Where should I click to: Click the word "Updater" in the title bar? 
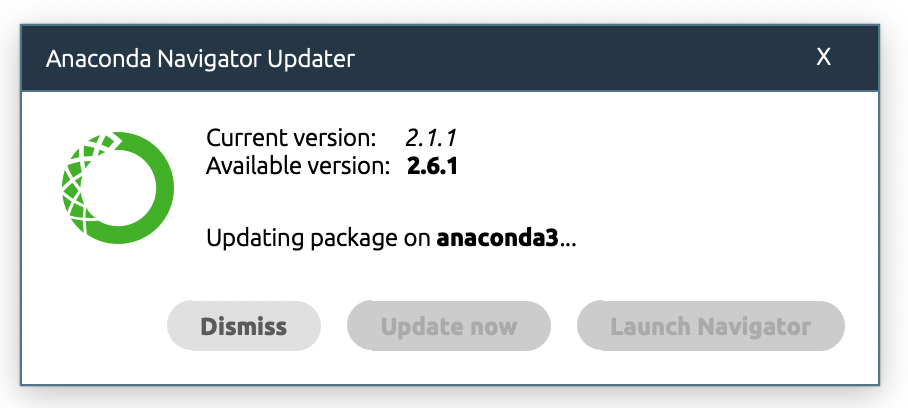tap(307, 58)
